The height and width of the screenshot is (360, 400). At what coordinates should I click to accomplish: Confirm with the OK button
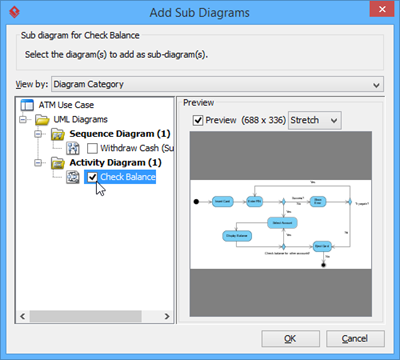coord(290,339)
